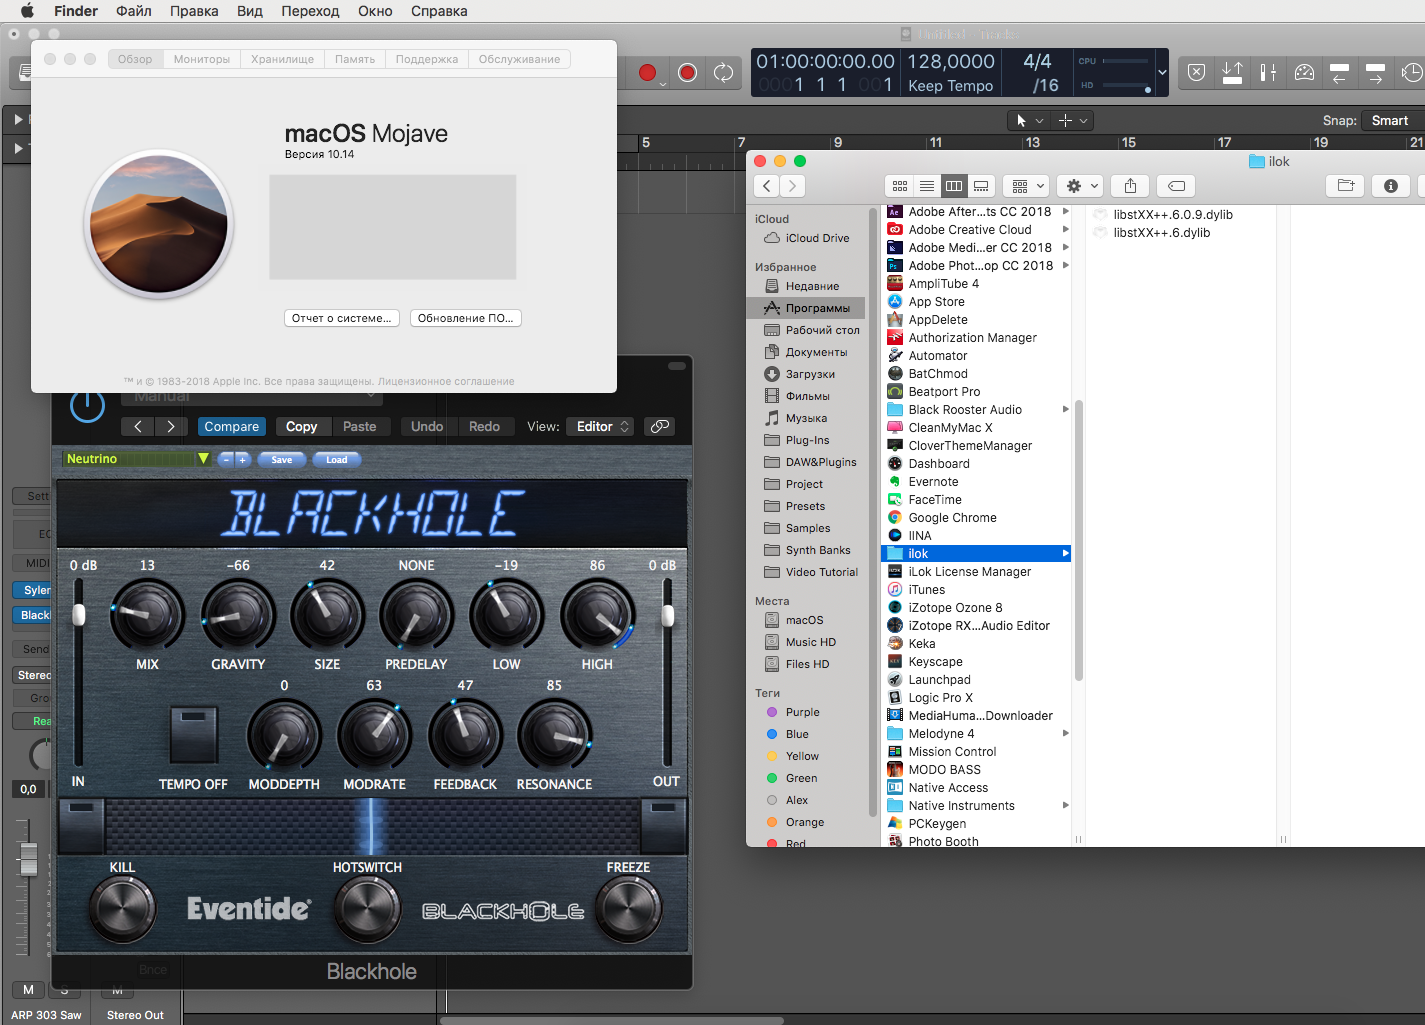
Task: Click the Logic record button
Action: (647, 73)
